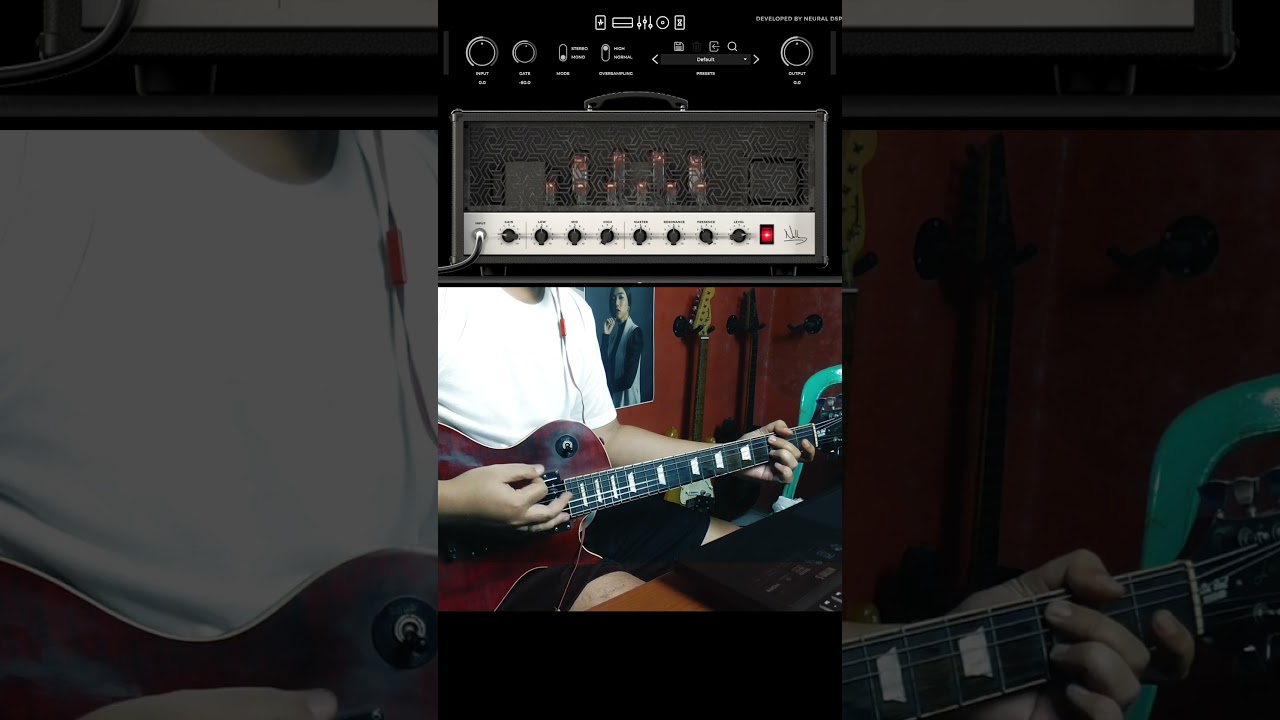
Task: Delete preset with trash icon
Action: click(697, 47)
